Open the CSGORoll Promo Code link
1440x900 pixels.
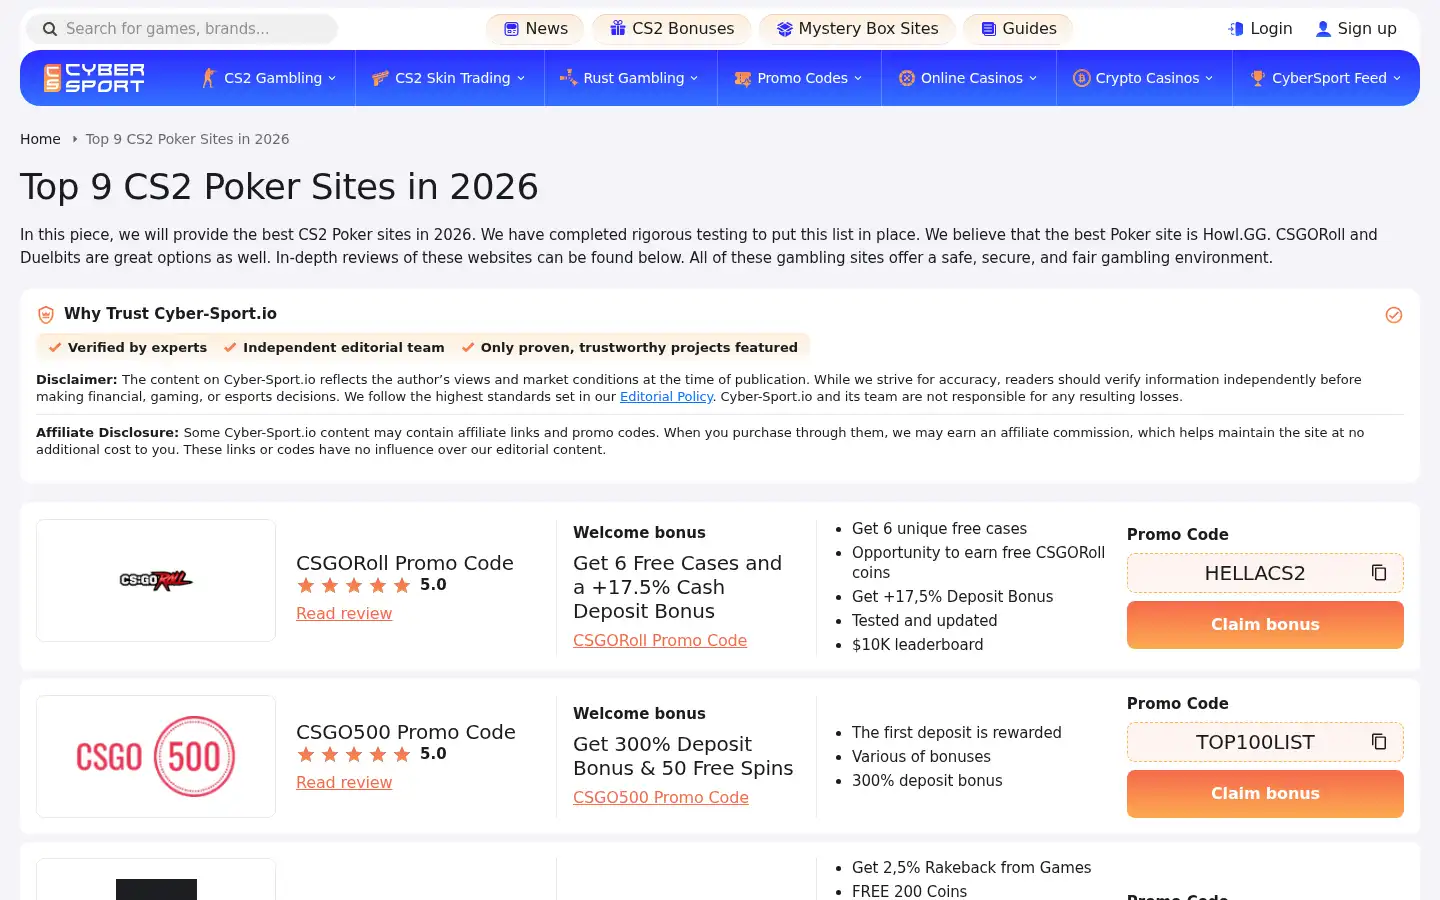point(660,640)
